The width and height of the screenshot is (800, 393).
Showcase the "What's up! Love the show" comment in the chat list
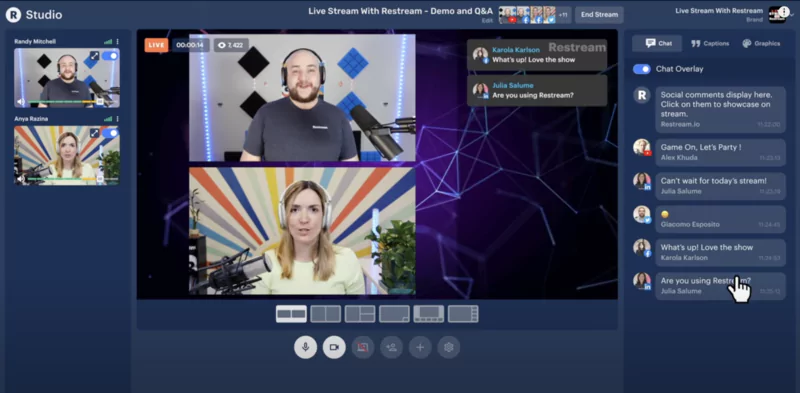pos(720,252)
